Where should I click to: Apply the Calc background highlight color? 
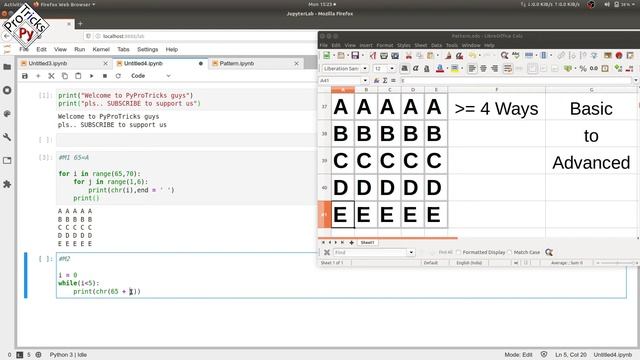(454, 69)
